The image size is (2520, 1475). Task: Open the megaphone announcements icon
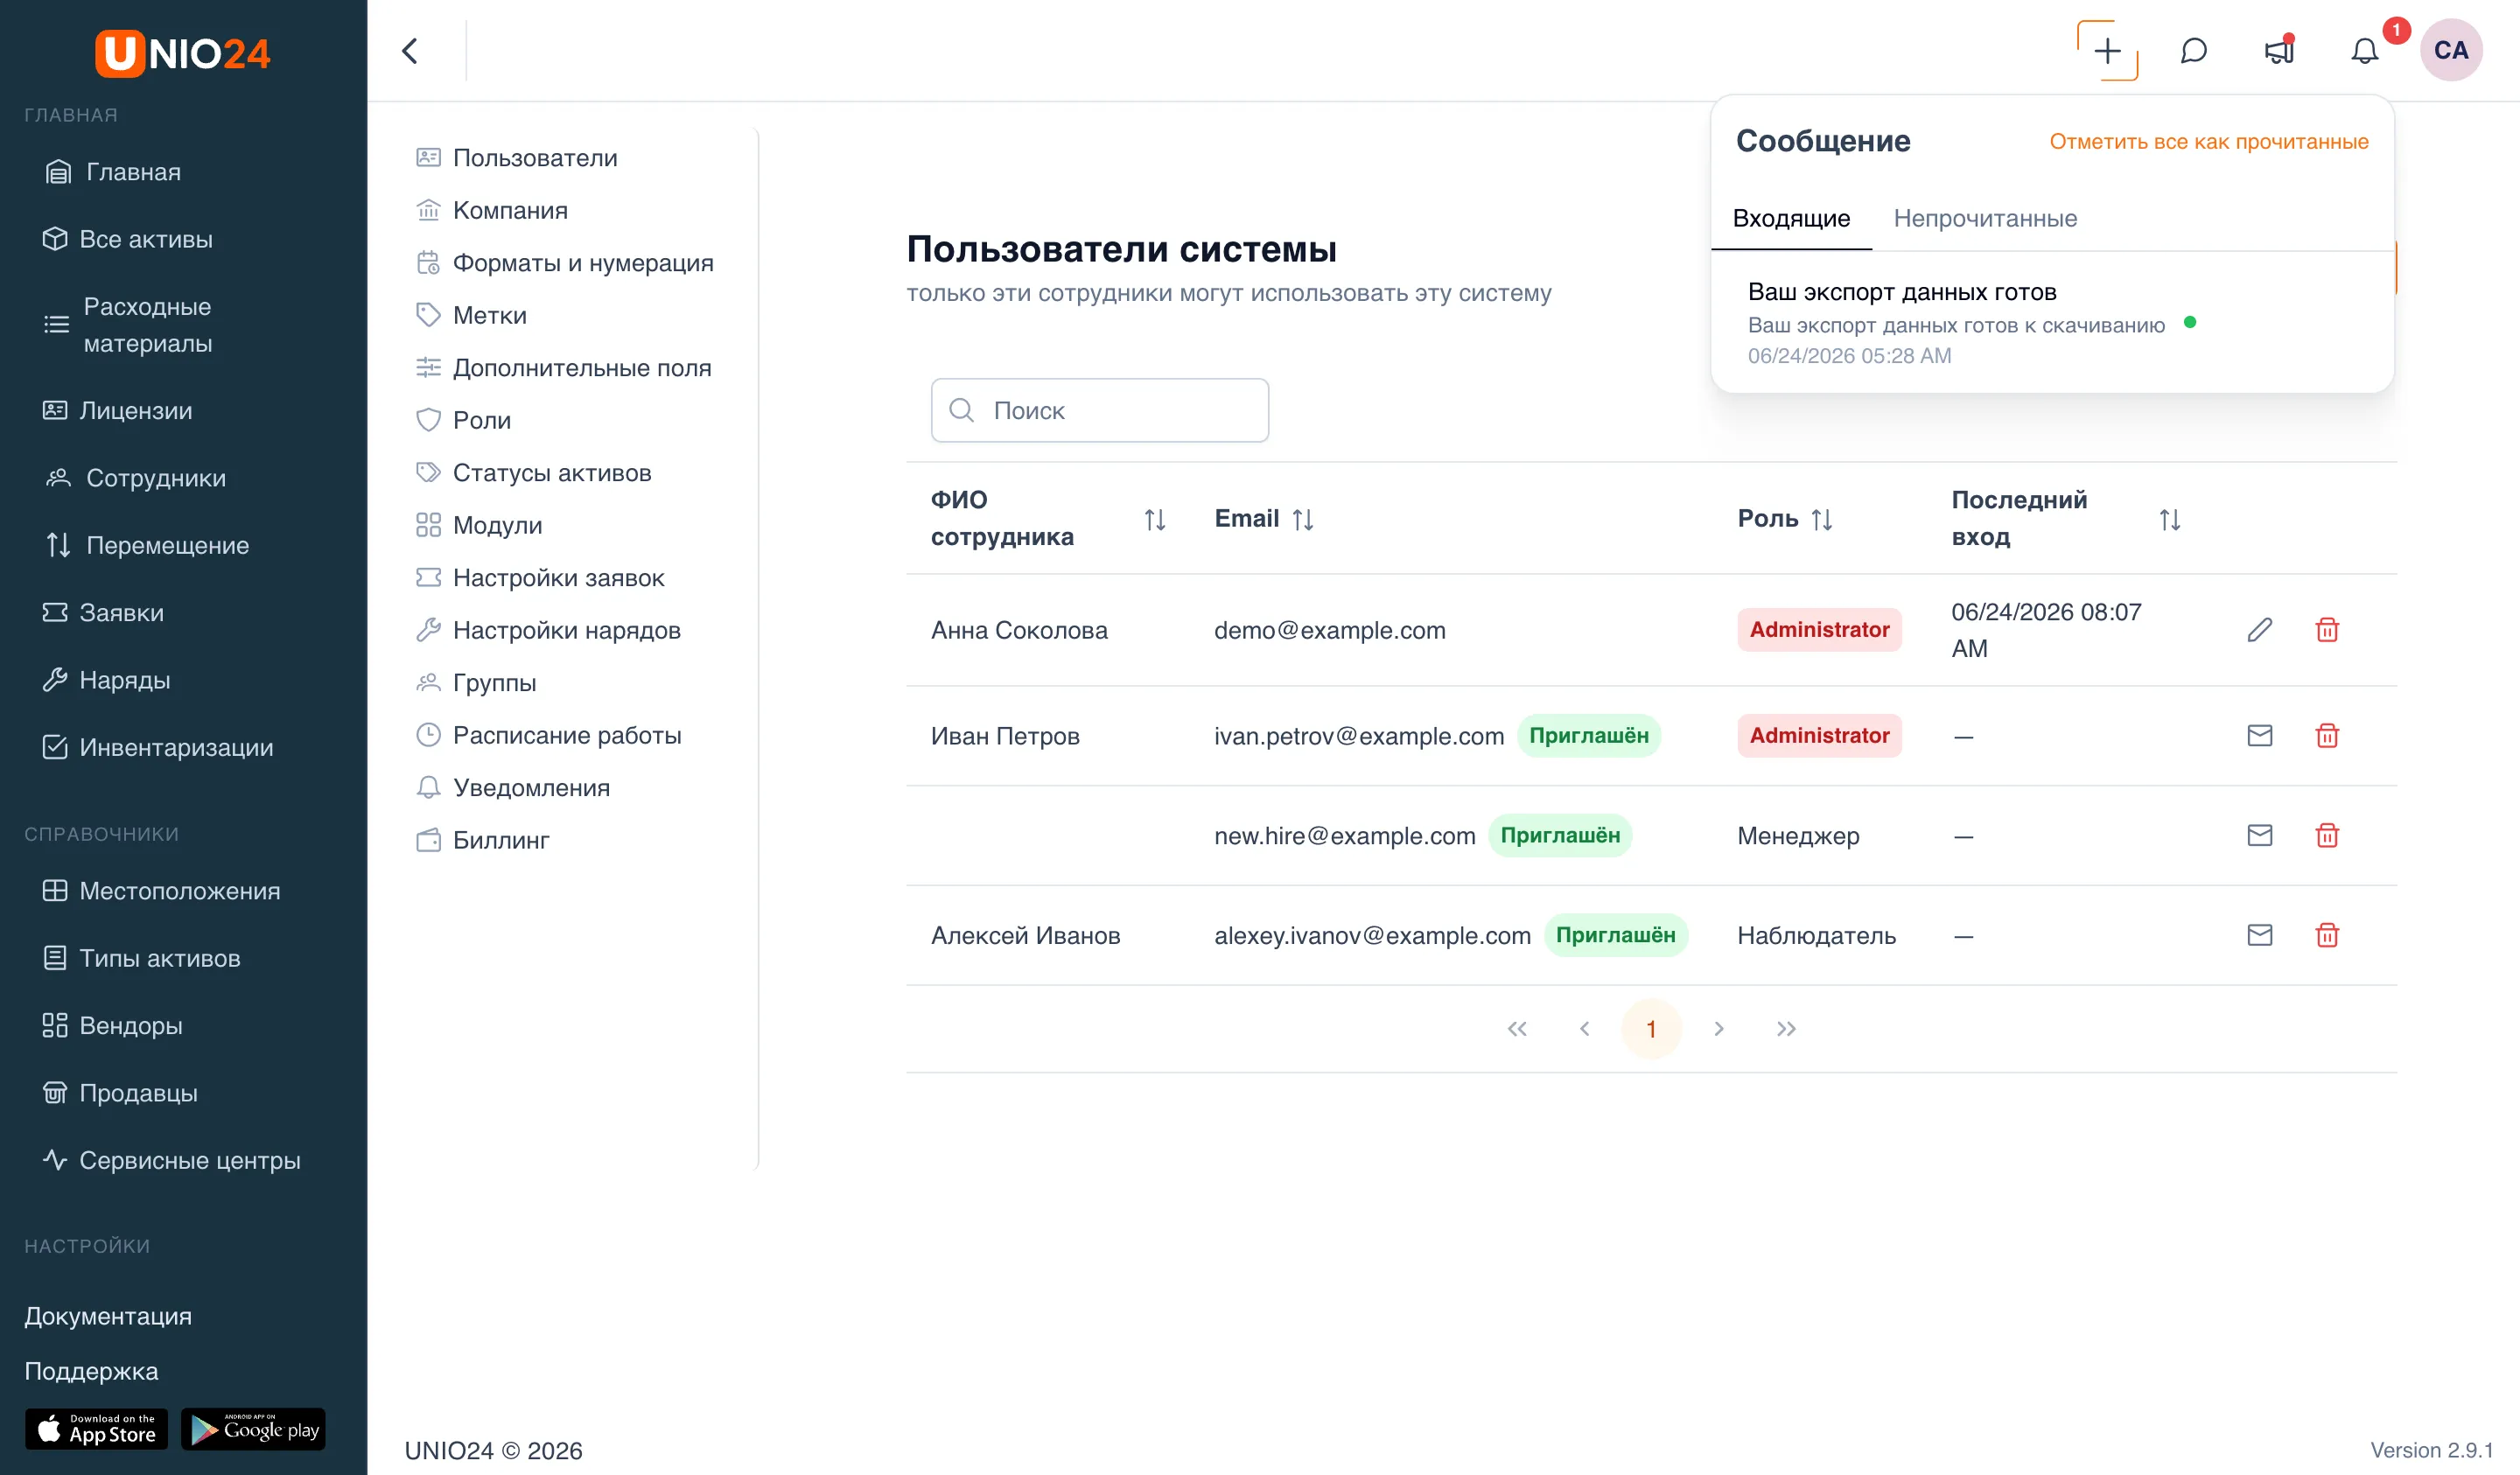point(2279,51)
